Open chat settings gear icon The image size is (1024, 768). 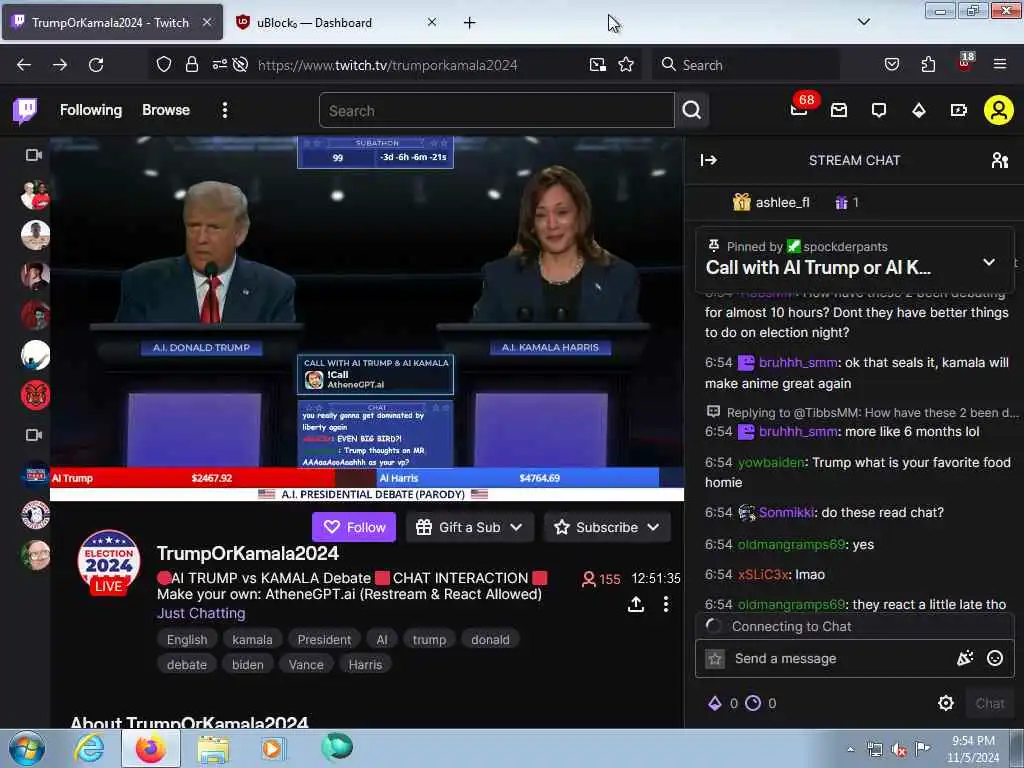click(x=946, y=703)
